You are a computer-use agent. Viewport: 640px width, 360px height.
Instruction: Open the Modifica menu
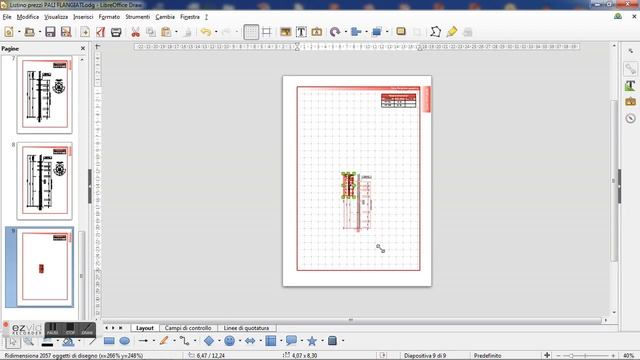coord(28,17)
